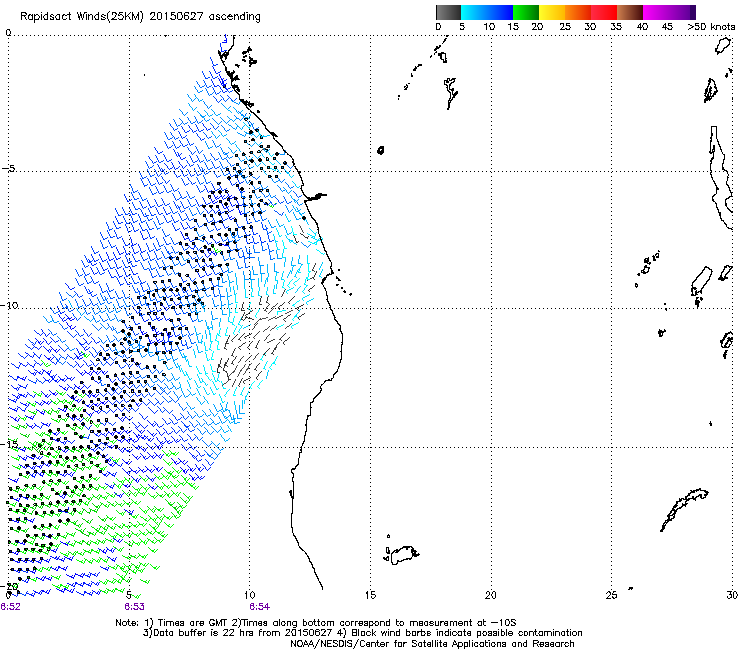Click the '20' longitude label on the bottom axis

[x=491, y=595]
